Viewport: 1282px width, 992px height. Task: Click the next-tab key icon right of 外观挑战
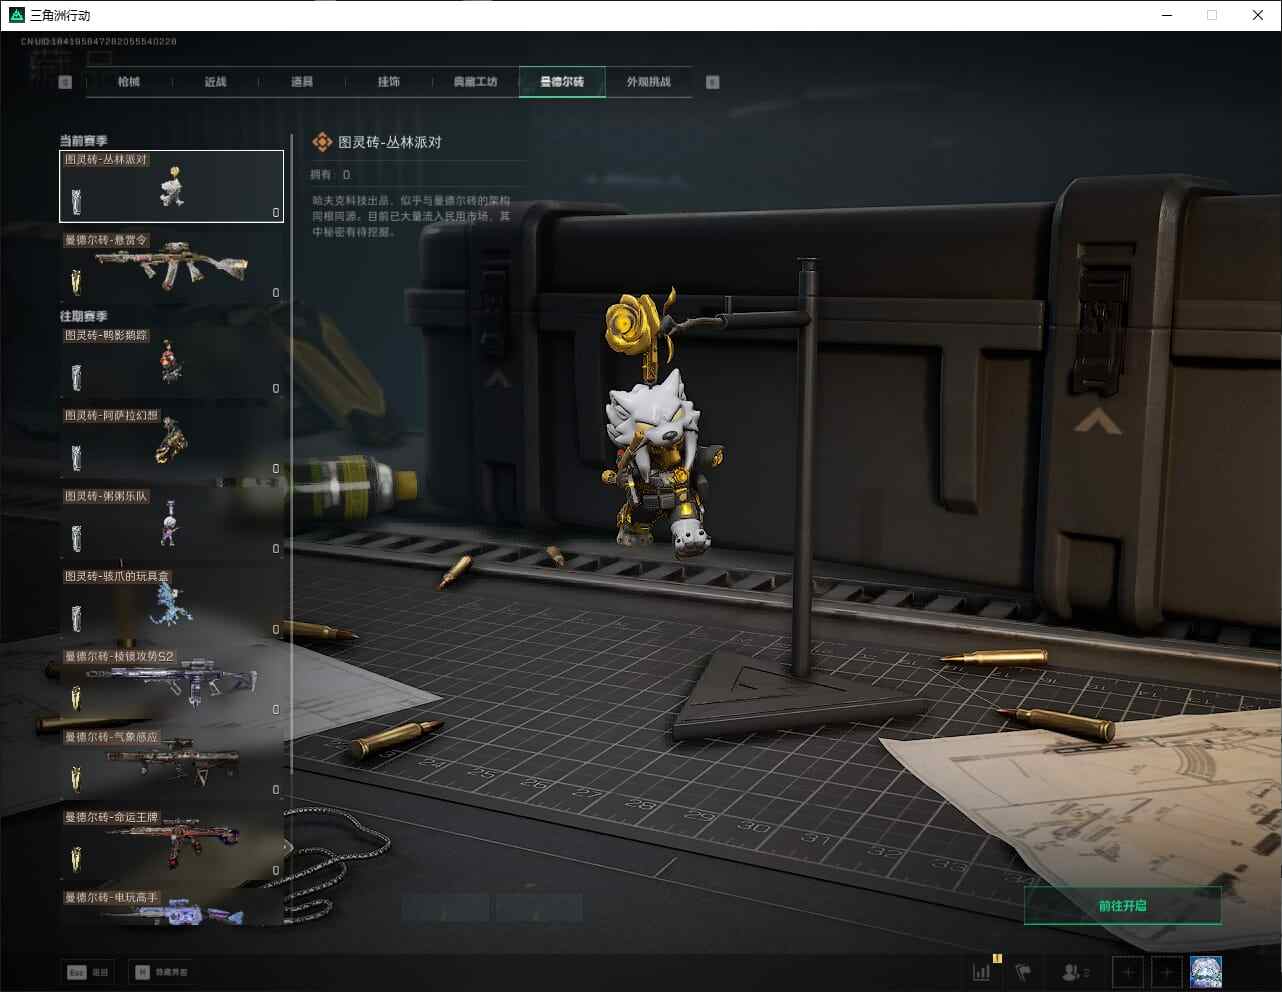[x=713, y=82]
